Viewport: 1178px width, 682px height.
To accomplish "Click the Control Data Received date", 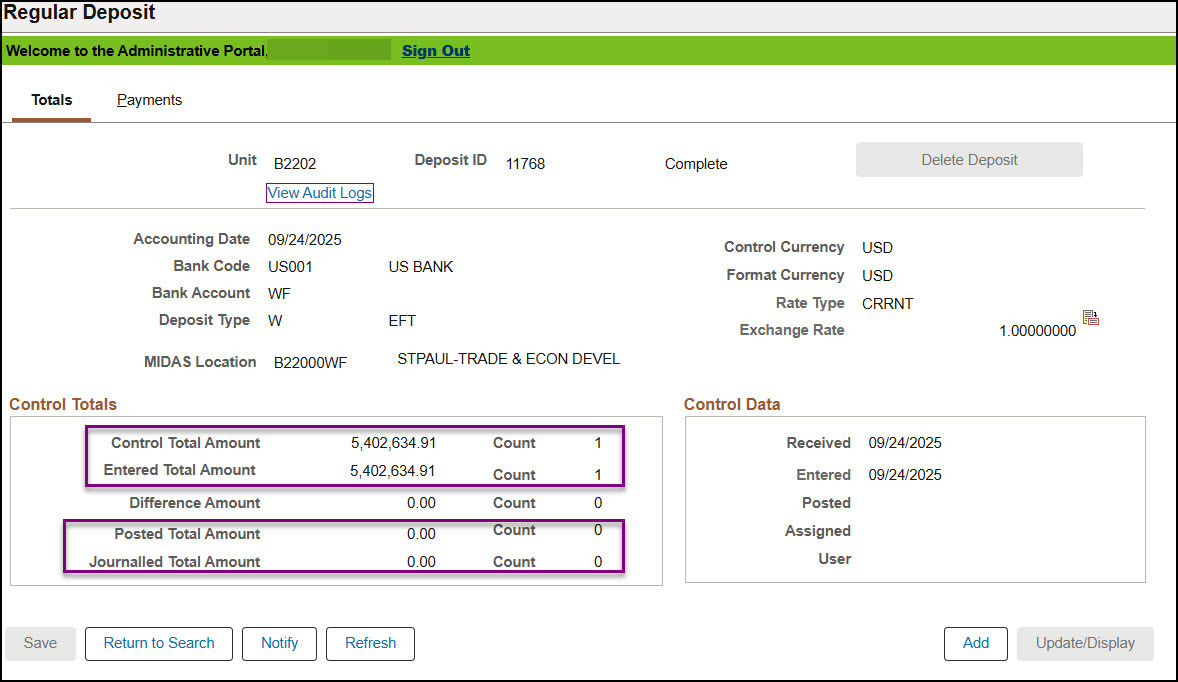I will [x=904, y=443].
